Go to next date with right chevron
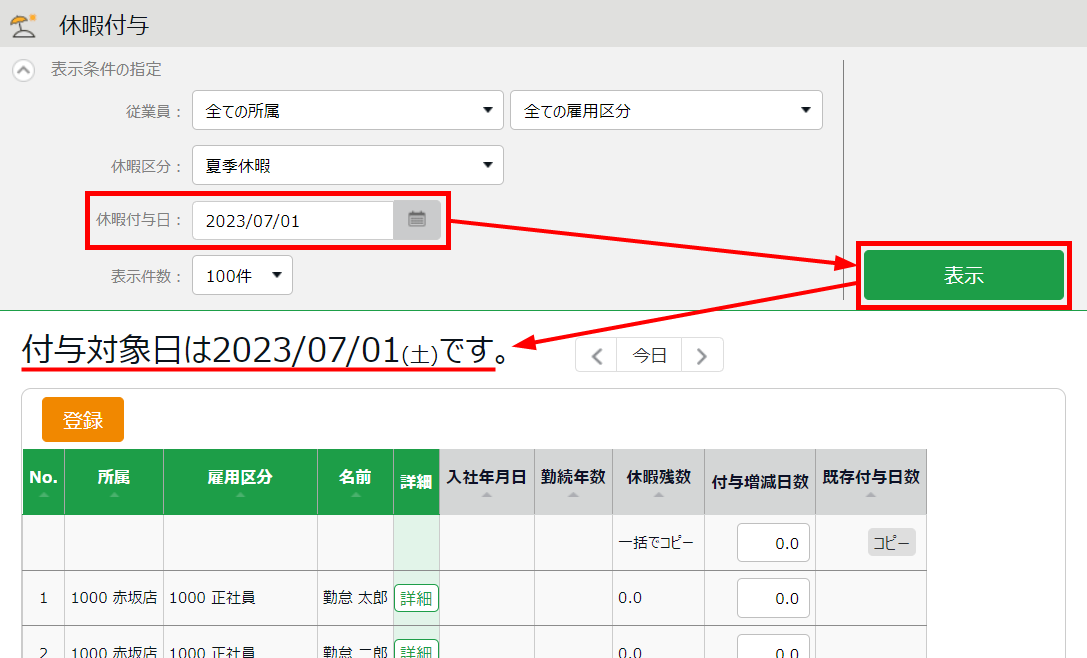The height and width of the screenshot is (658, 1087). (702, 355)
